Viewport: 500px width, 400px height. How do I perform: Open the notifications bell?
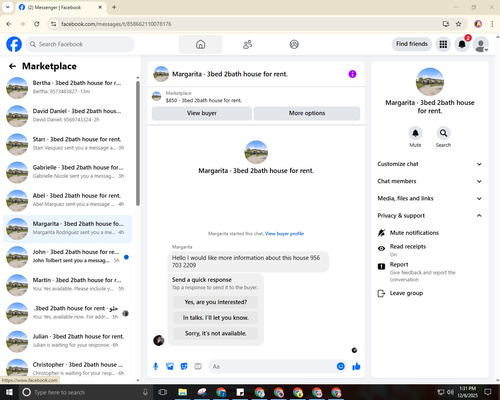462,44
